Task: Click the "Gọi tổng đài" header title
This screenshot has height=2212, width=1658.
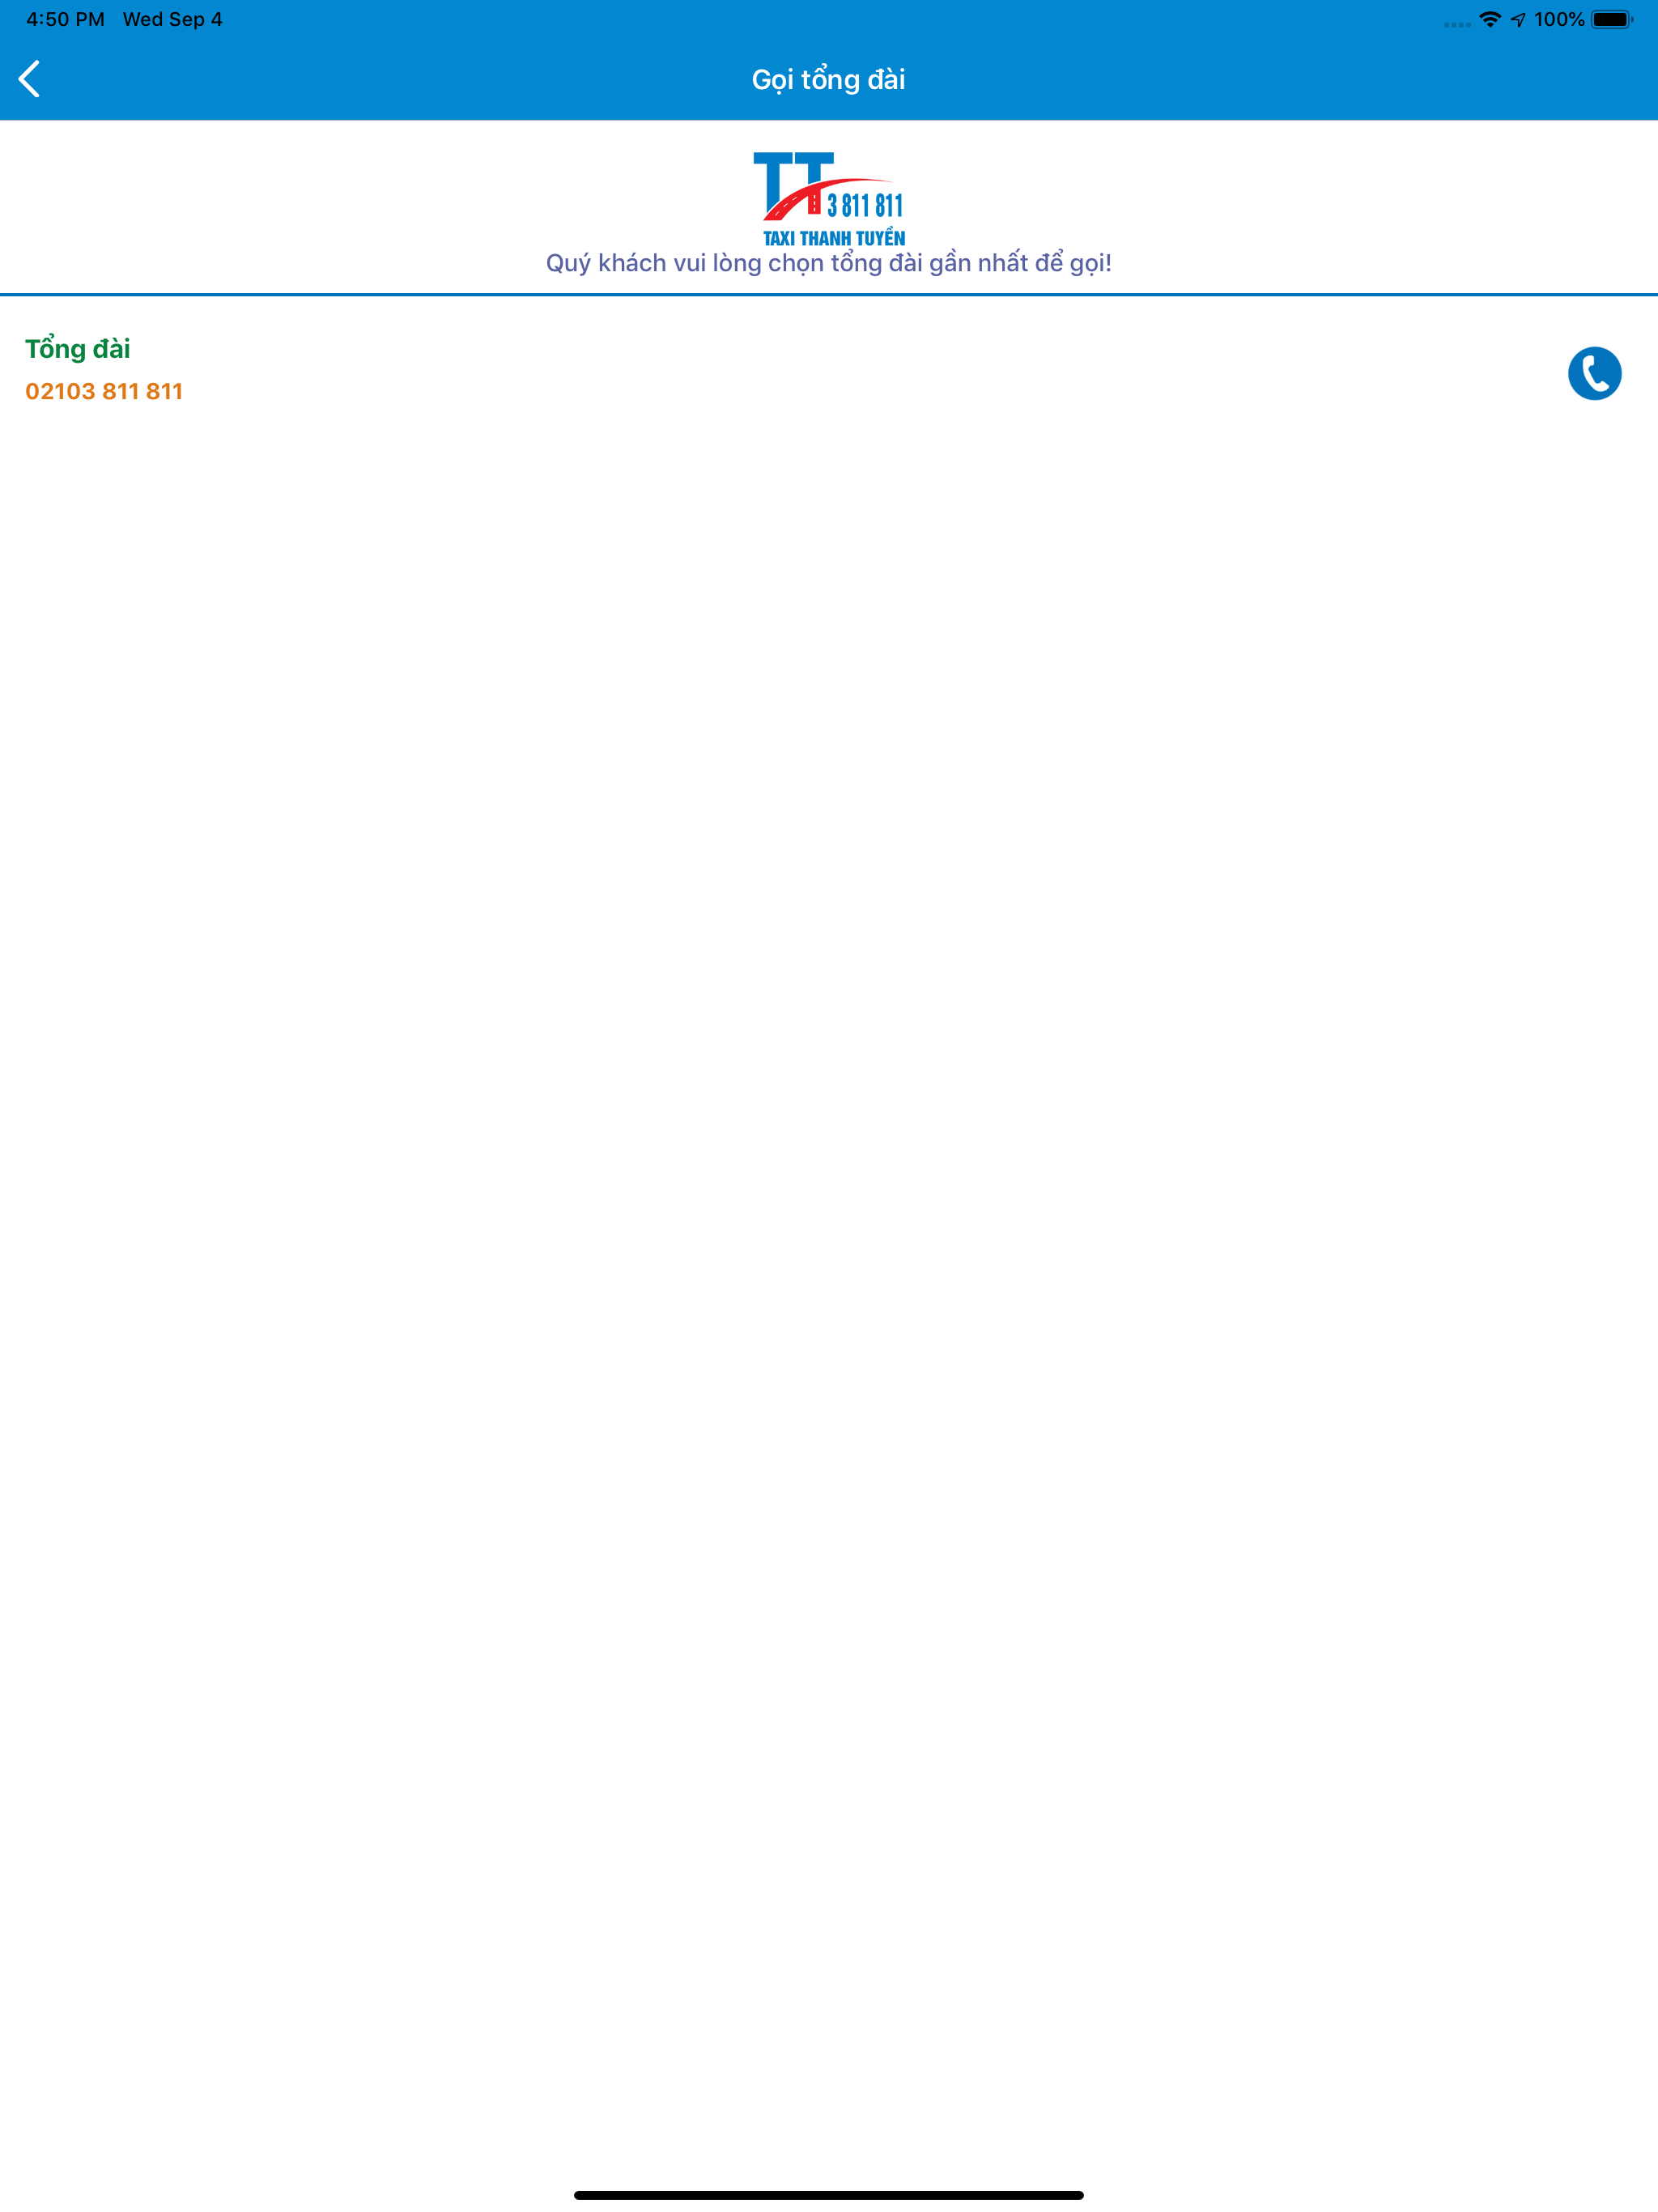Action: coord(829,80)
